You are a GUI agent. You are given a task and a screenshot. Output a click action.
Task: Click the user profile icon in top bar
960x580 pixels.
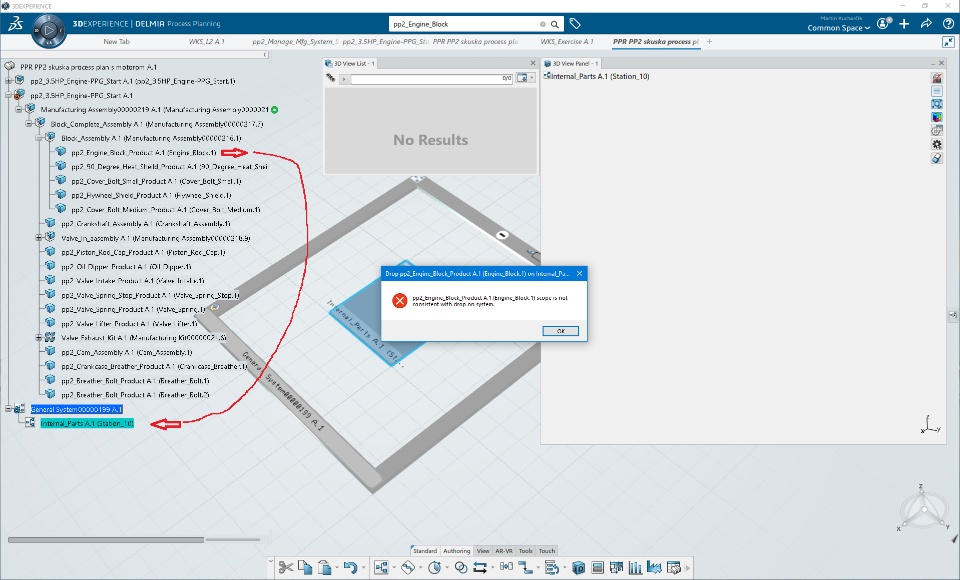883,23
